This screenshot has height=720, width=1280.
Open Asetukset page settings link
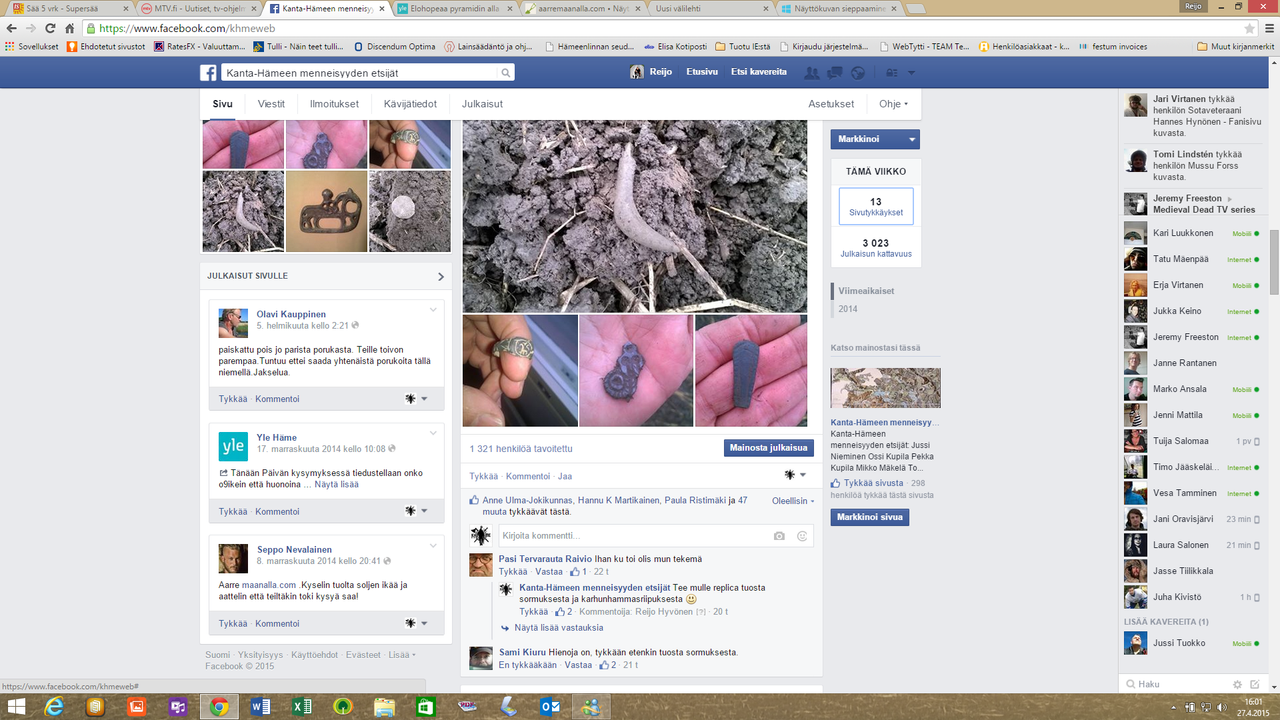pyautogui.click(x=831, y=104)
